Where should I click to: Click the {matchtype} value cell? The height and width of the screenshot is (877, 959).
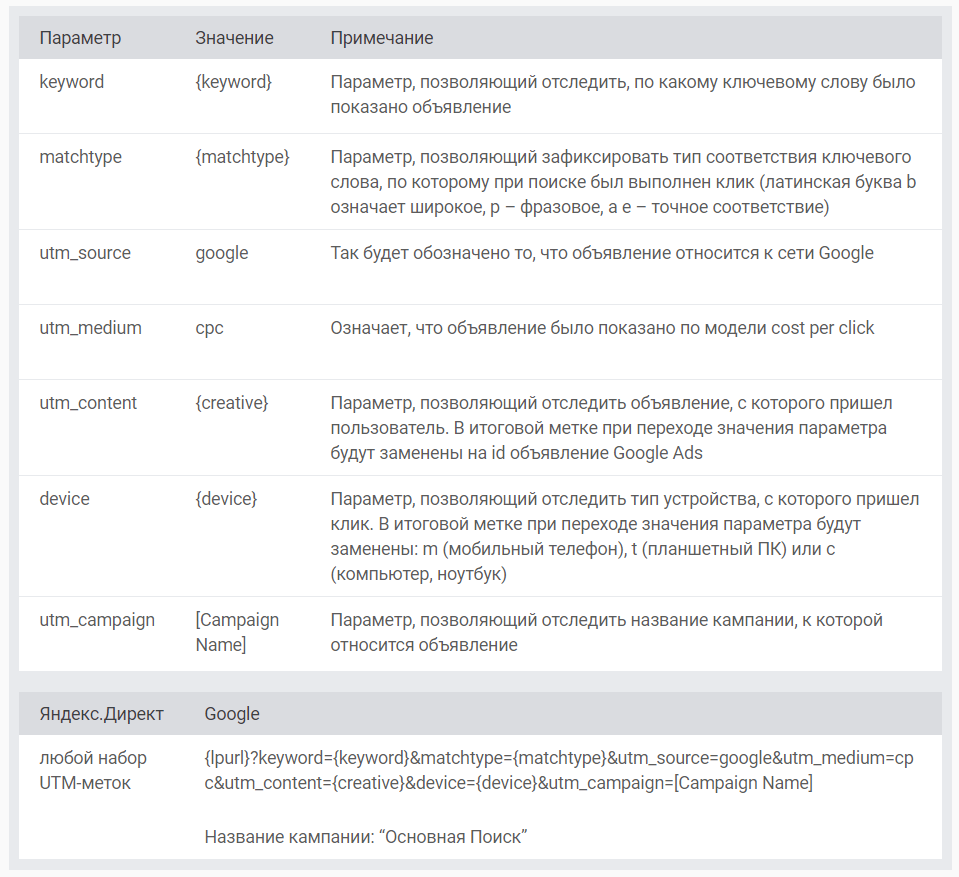(242, 157)
